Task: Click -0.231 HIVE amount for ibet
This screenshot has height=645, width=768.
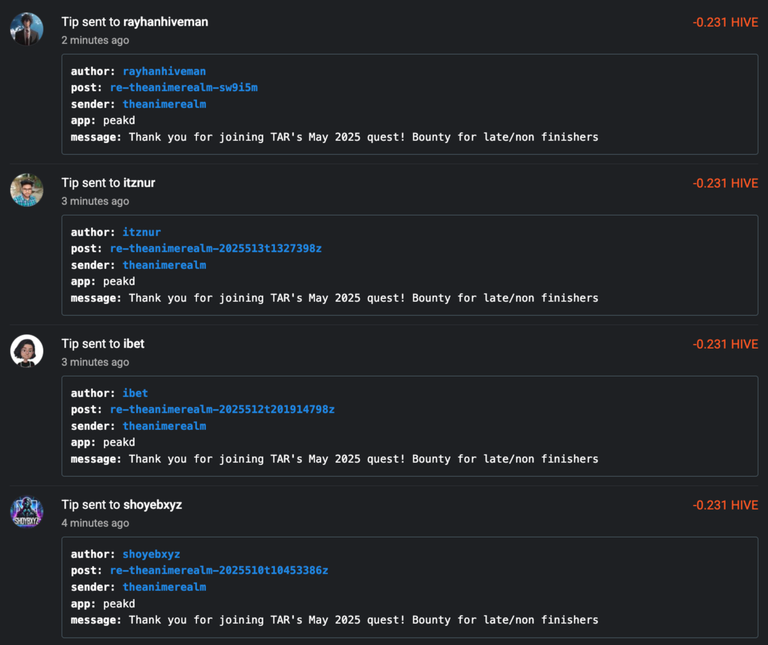Action: pos(725,344)
